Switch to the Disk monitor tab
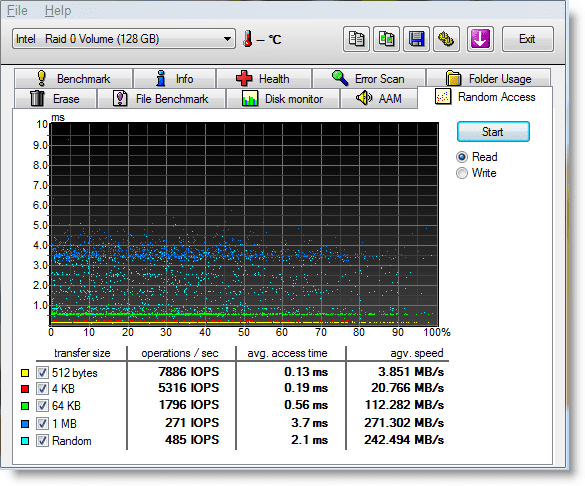Image resolution: width=585 pixels, height=486 pixels. coord(283,99)
